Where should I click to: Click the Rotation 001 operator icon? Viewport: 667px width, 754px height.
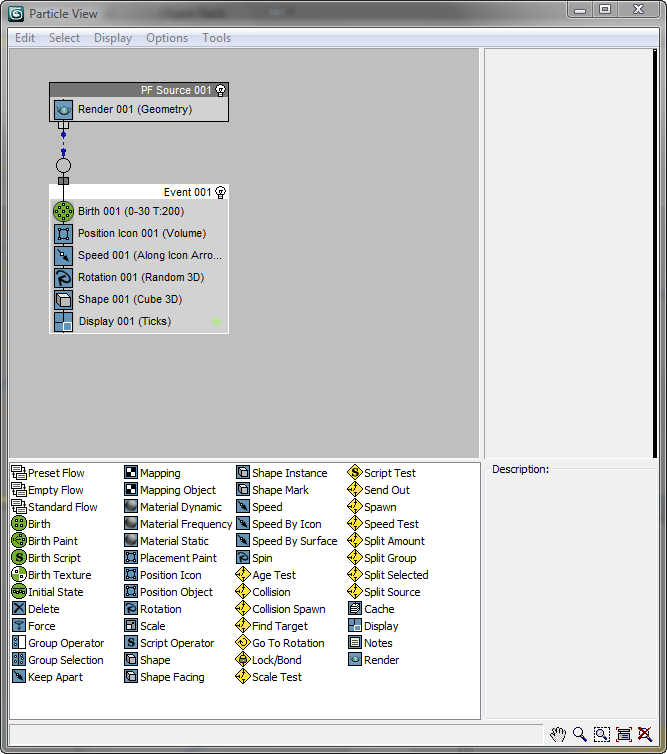point(63,277)
